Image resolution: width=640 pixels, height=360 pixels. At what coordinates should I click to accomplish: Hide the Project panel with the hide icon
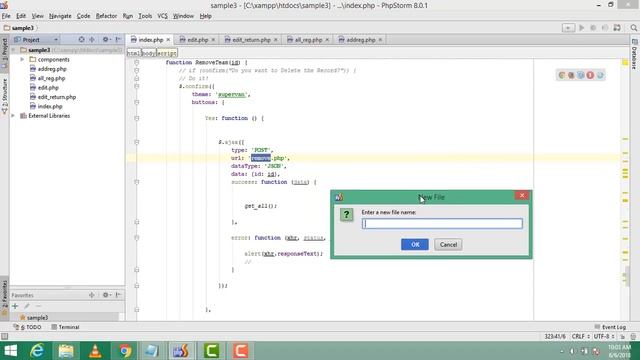pyautogui.click(x=118, y=40)
